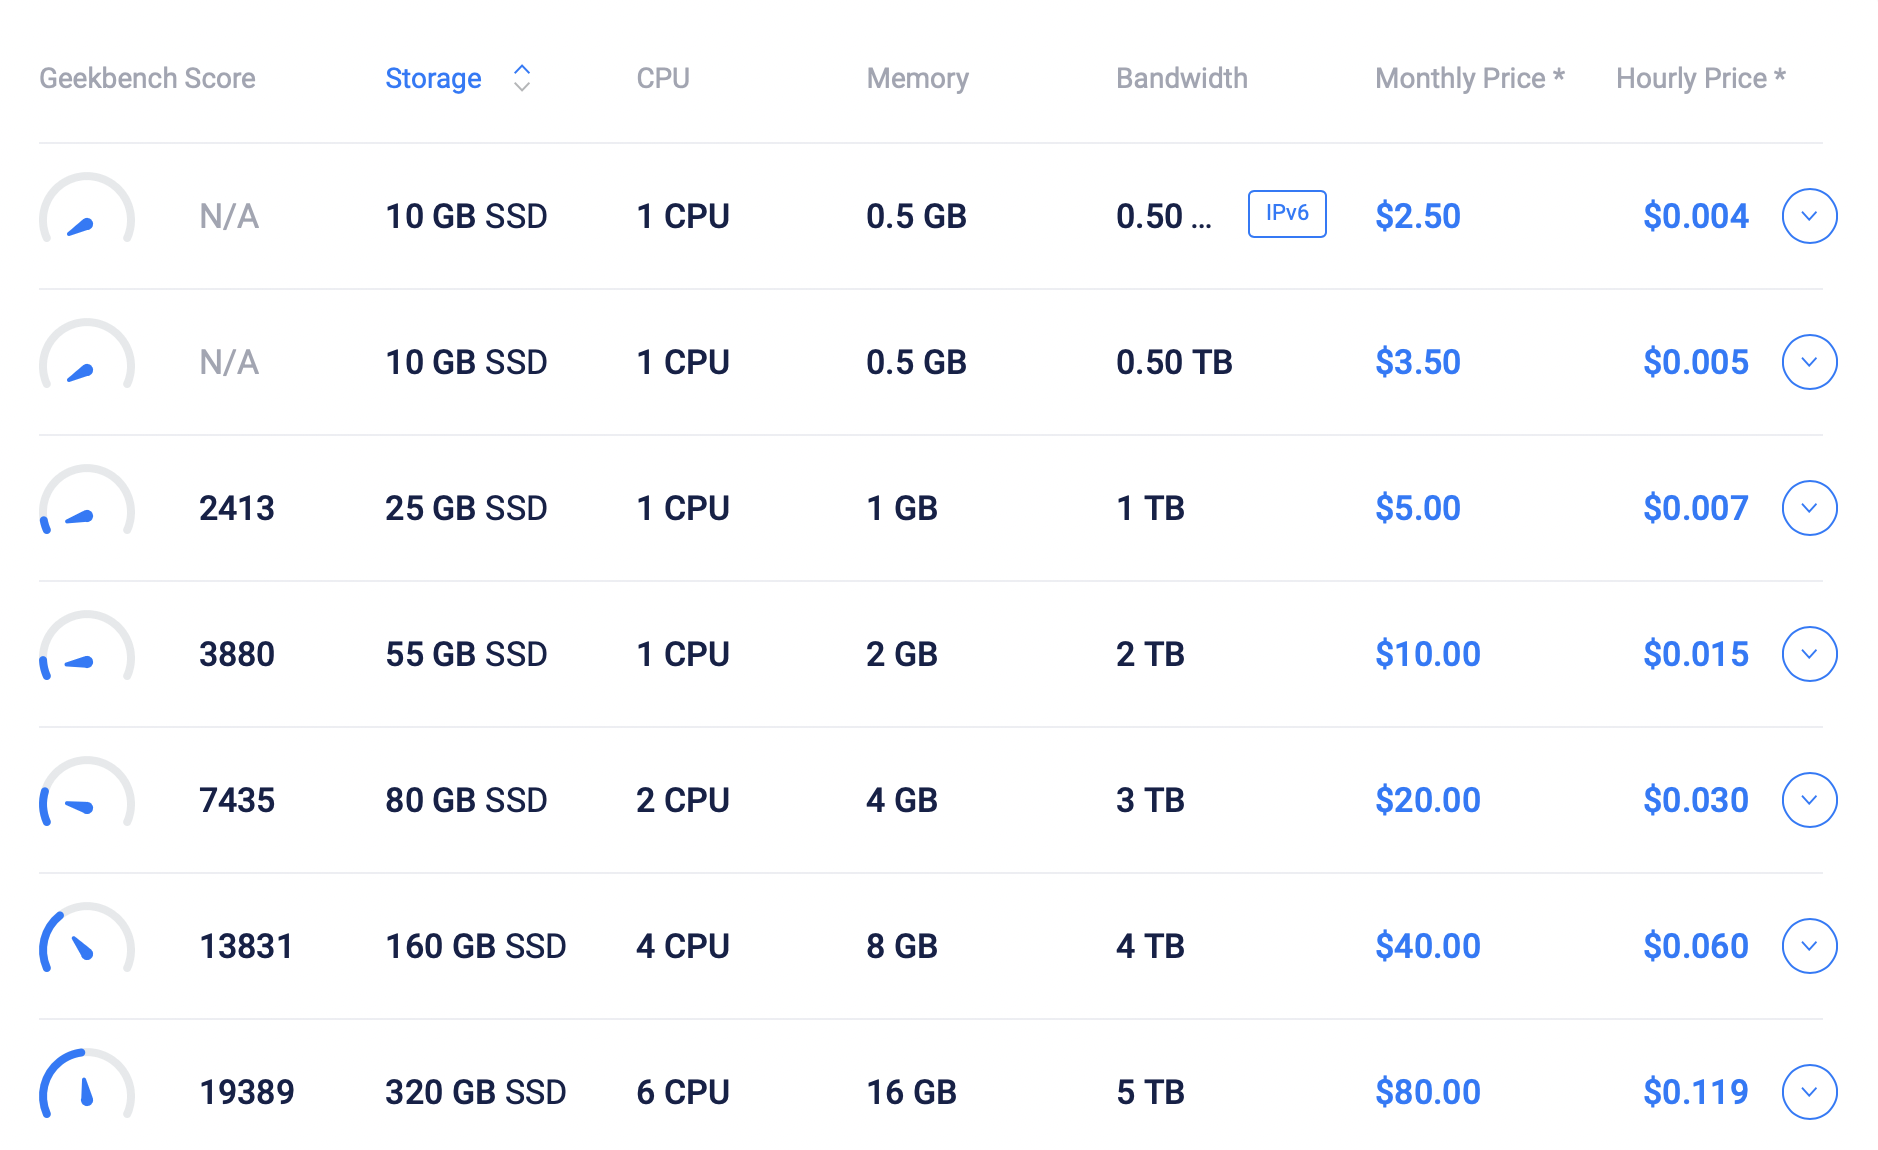Sort by the Geekbench Score header

coord(147,78)
